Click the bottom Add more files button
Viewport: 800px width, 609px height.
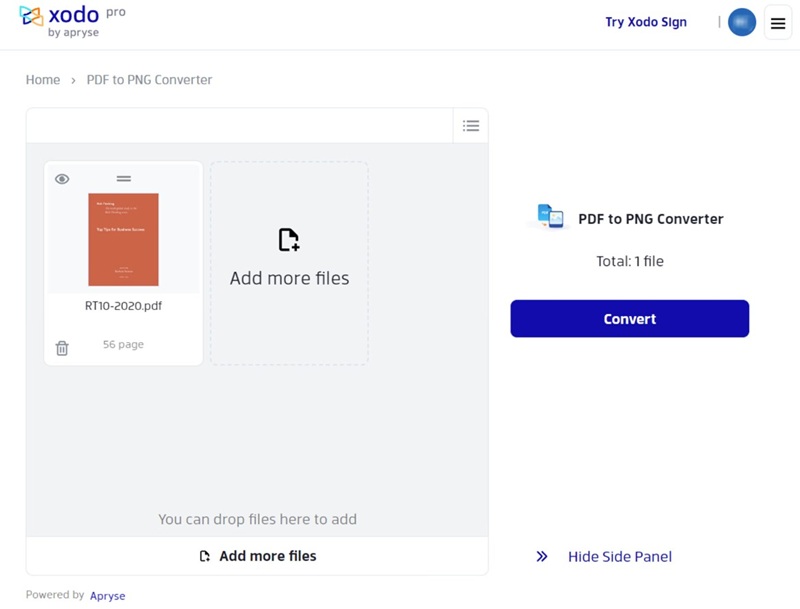pyautogui.click(x=257, y=556)
